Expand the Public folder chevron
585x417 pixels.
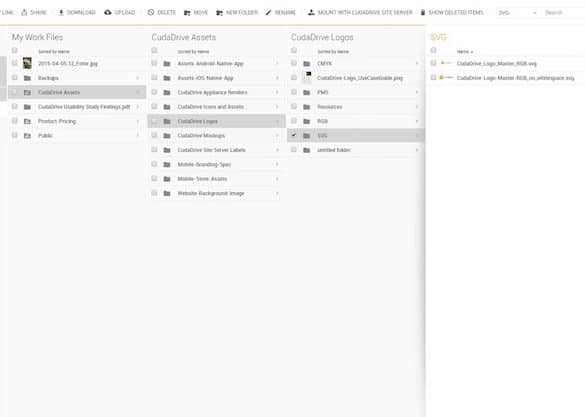pyautogui.click(x=138, y=136)
